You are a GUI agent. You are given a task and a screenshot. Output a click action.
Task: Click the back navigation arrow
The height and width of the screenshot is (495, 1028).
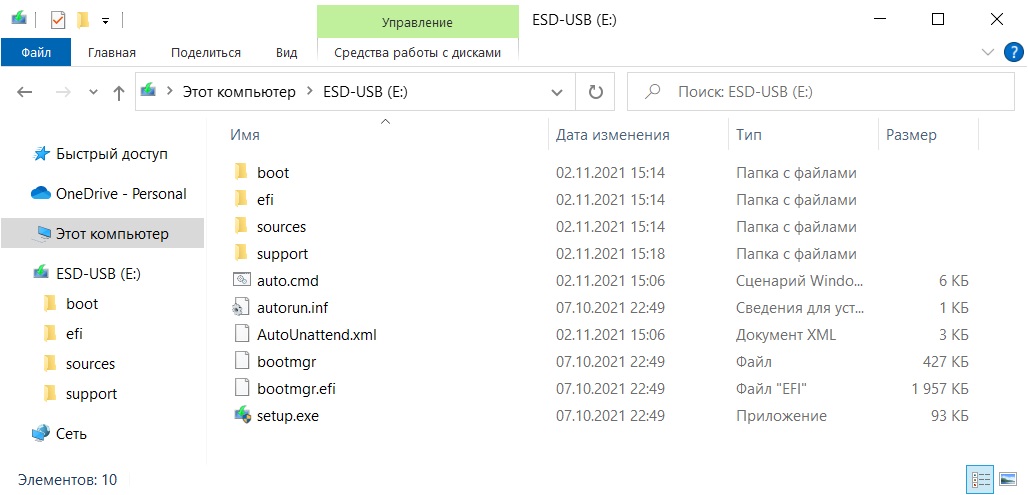click(x=25, y=92)
